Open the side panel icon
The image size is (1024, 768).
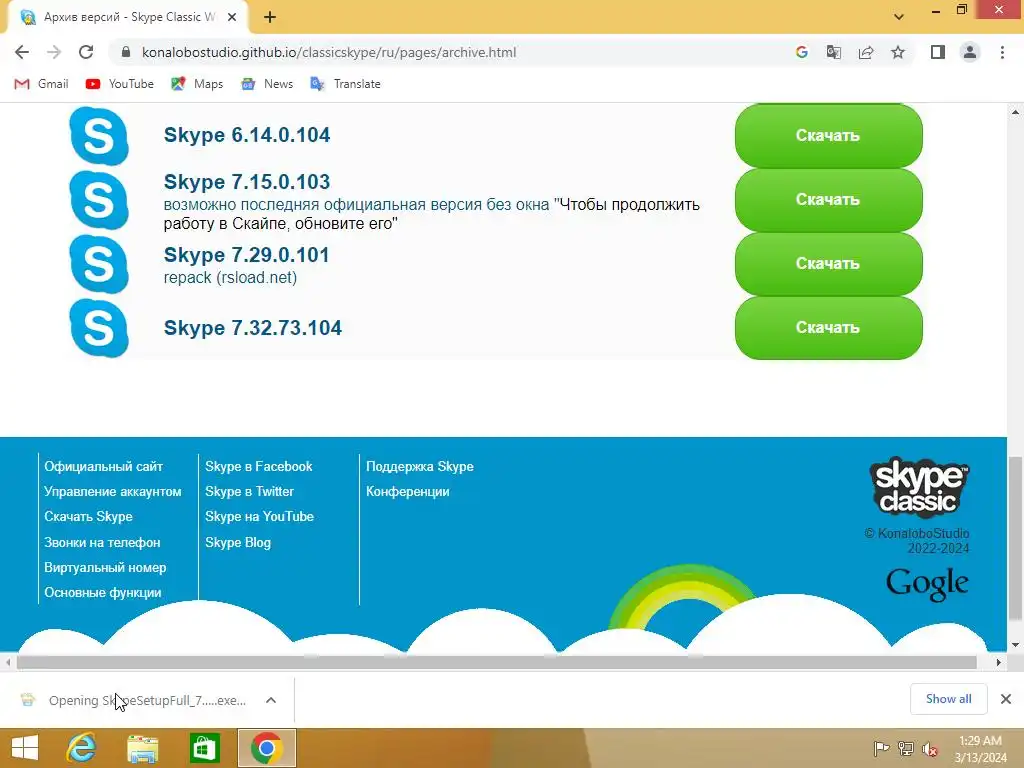click(x=938, y=52)
